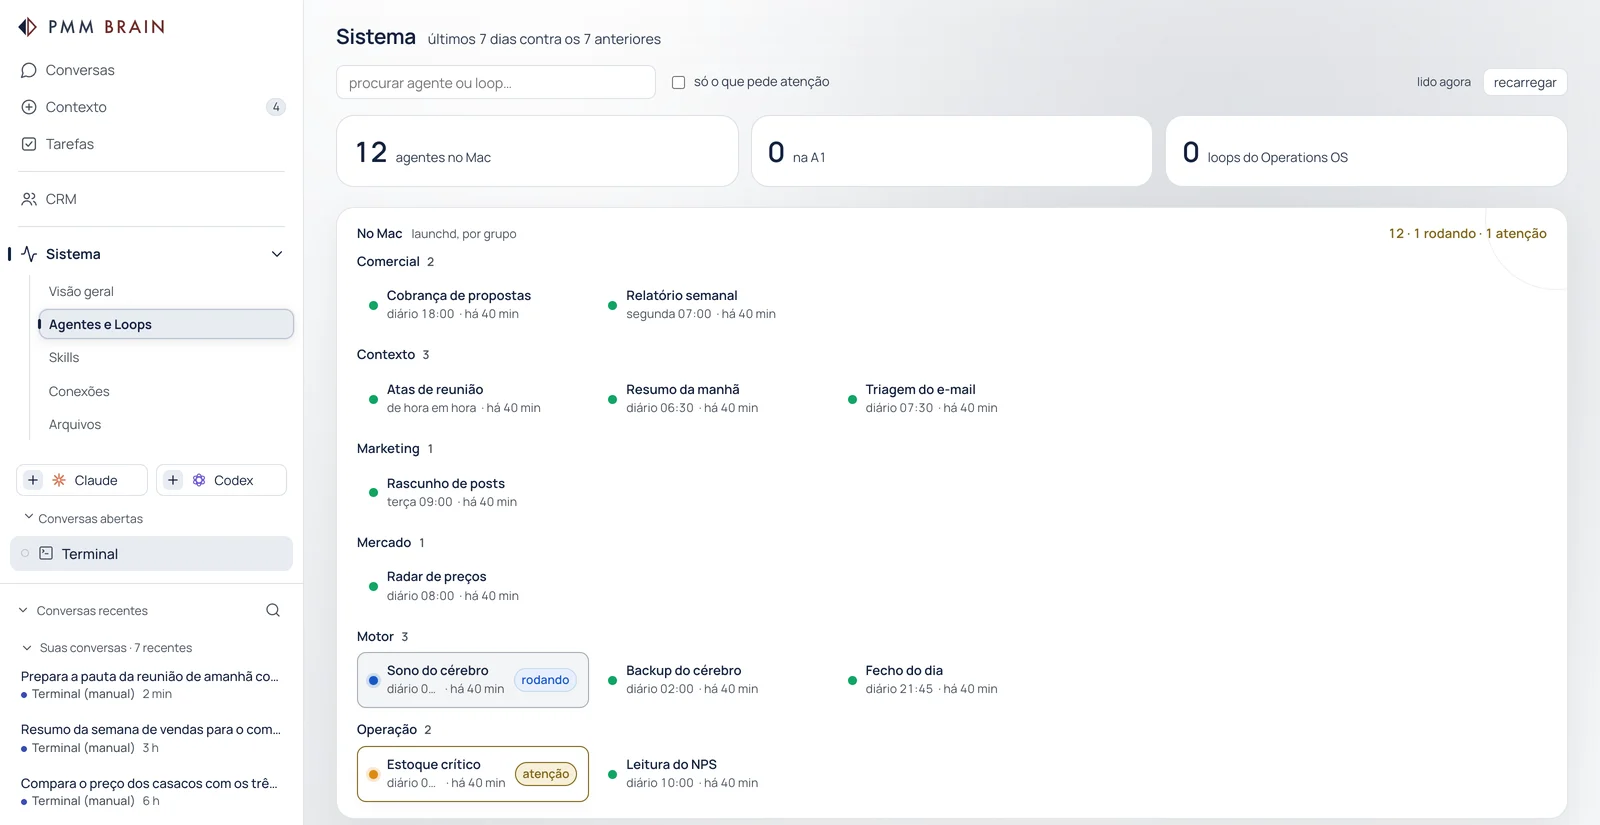
Task: Click the Contexto count badge showing 4
Action: pyautogui.click(x=276, y=107)
